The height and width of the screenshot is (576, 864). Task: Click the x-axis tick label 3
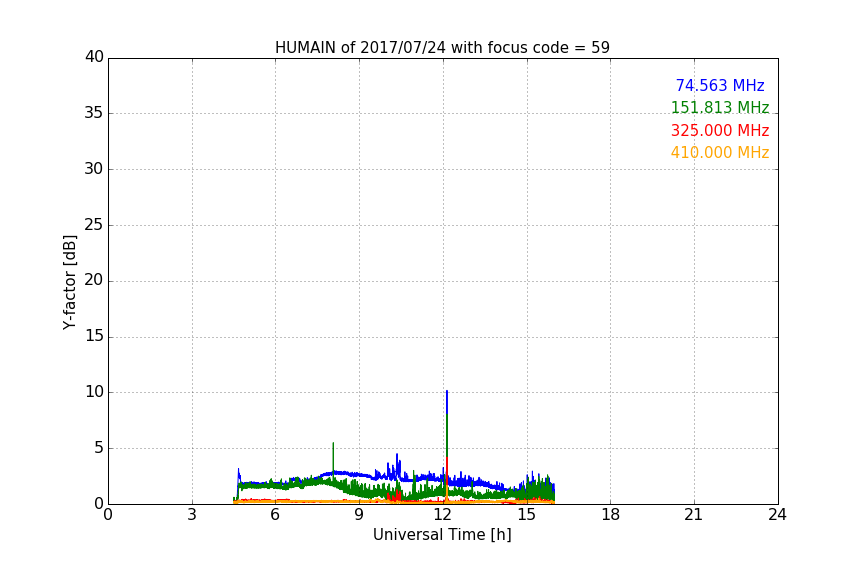point(192,515)
